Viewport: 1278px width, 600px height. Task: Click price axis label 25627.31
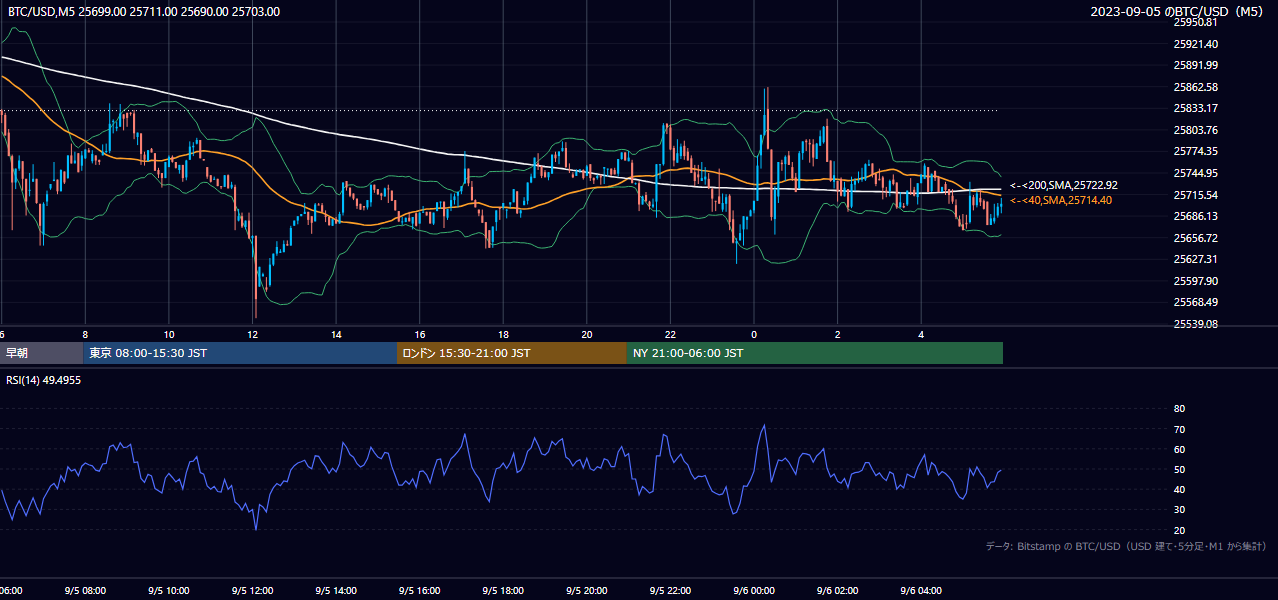(1196, 259)
